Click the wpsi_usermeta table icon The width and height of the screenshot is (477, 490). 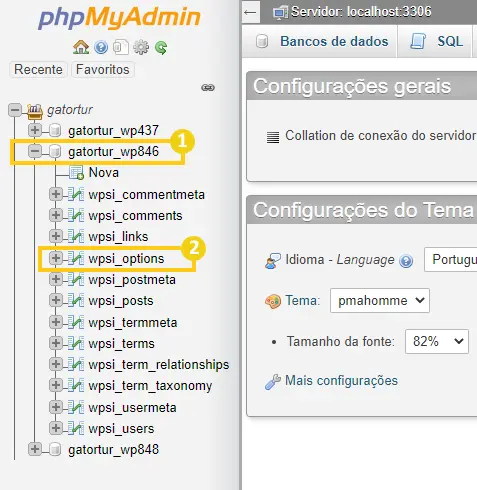pos(76,407)
